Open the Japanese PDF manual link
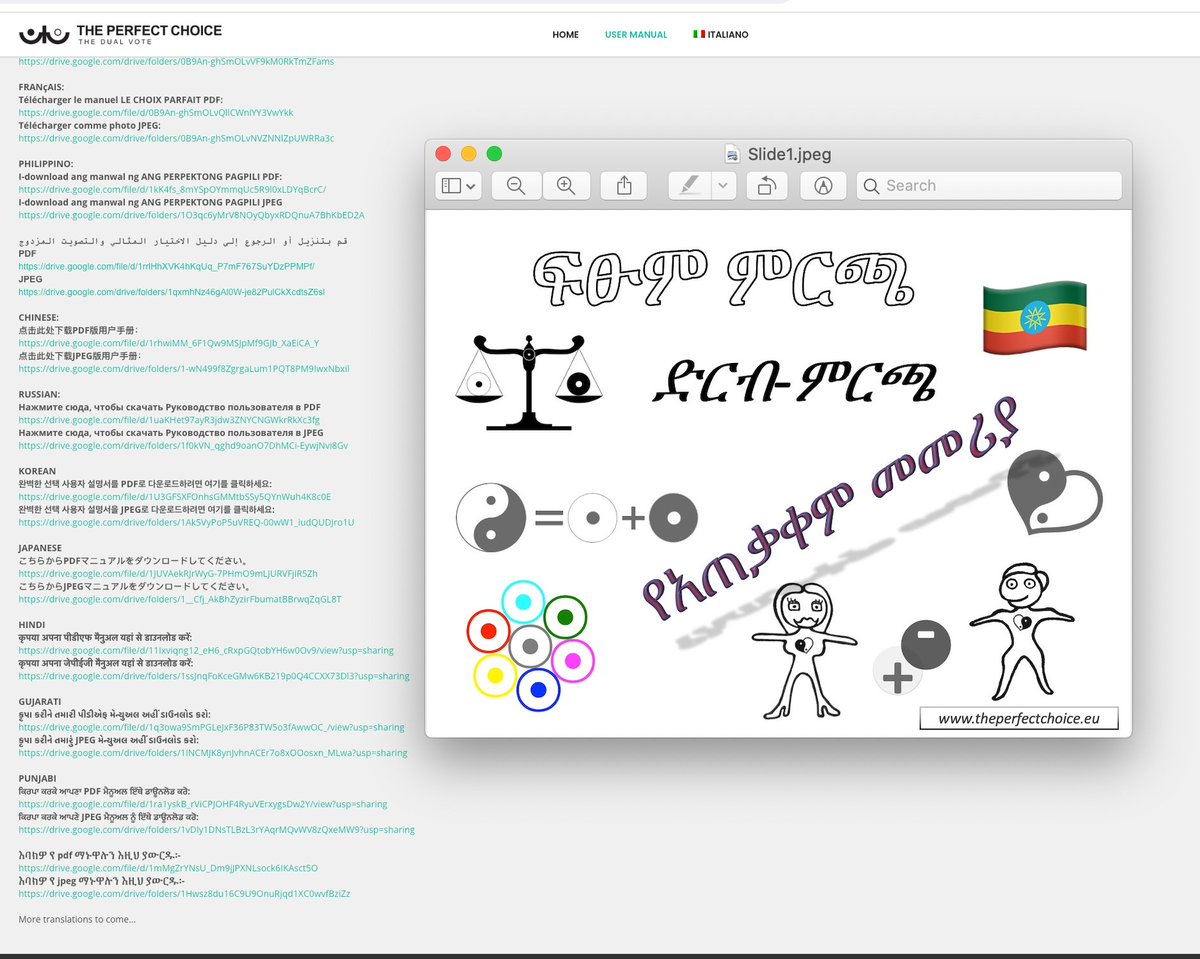The width and height of the screenshot is (1200, 959). tap(168, 574)
